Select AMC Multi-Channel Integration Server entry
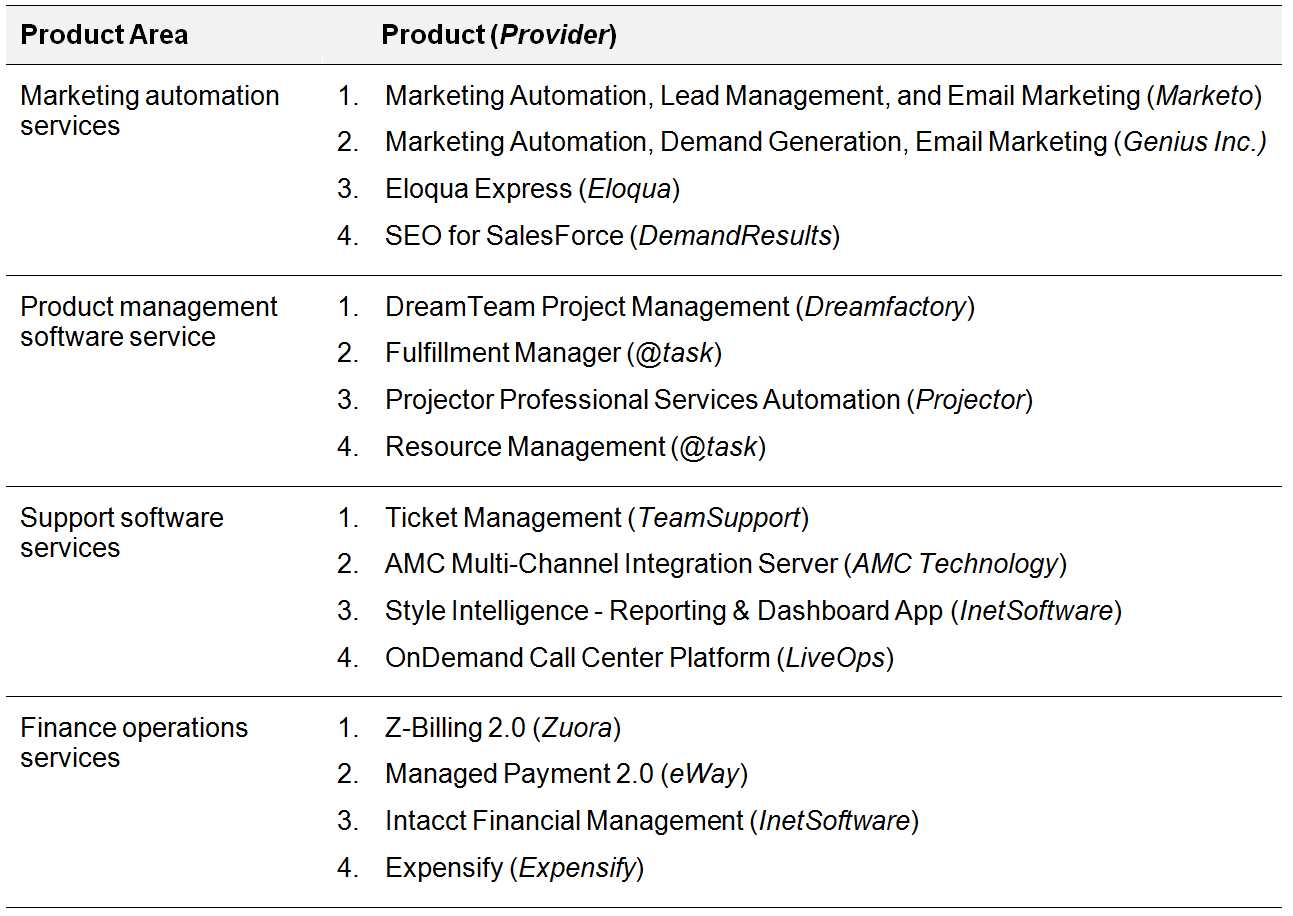Viewport: 1293px width, 916px height. 726,564
